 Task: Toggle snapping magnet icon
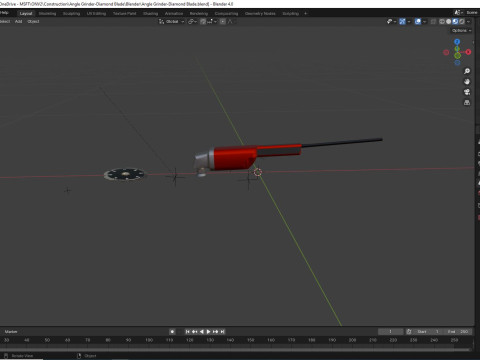pyautogui.click(x=203, y=22)
